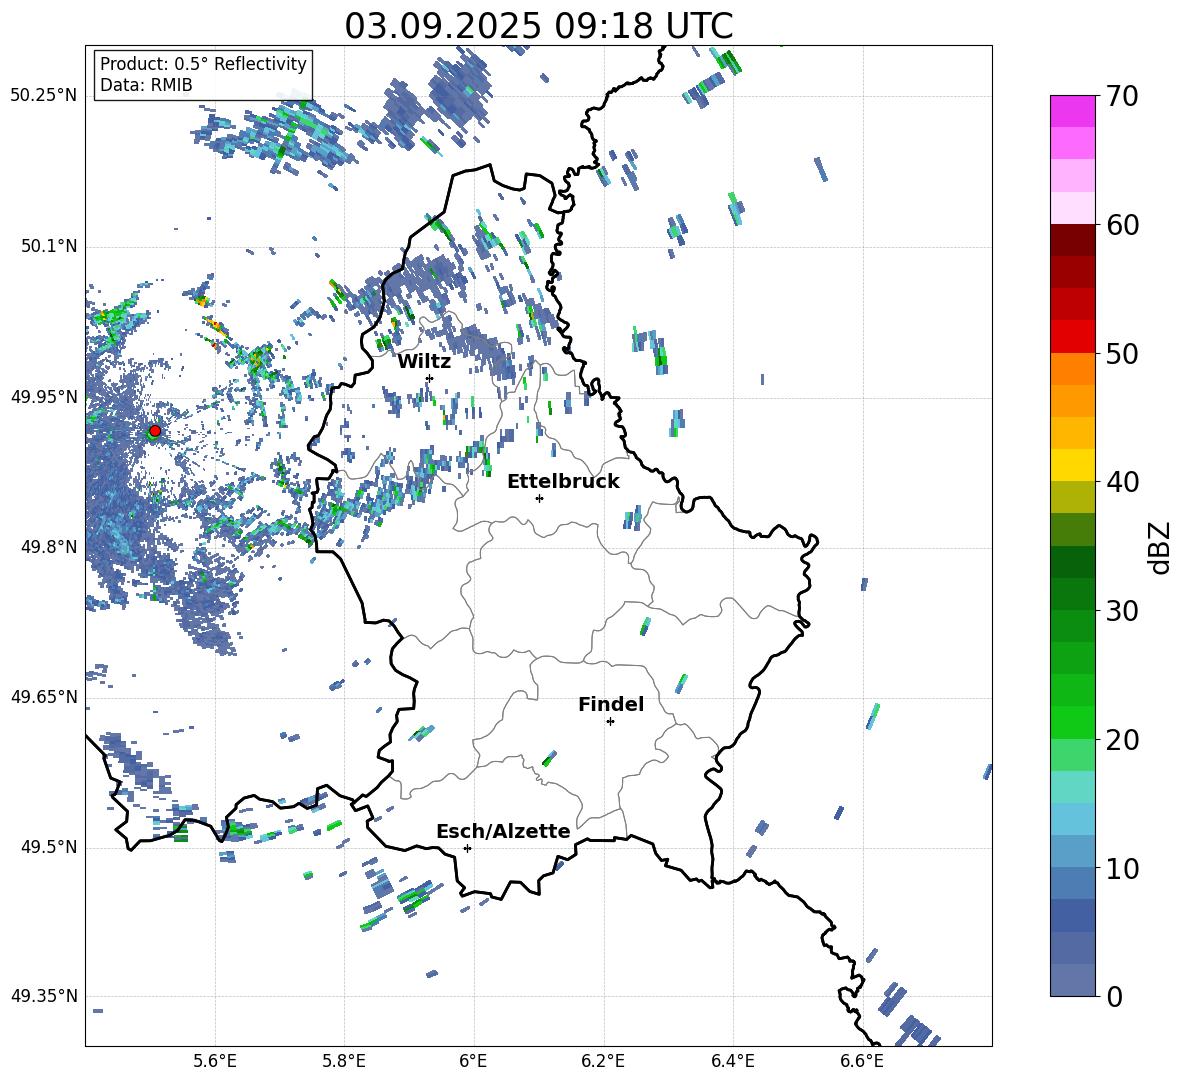Click the bright red colorbar swatch above 50
This screenshot has height=1081, width=1184.
[x=1072, y=337]
